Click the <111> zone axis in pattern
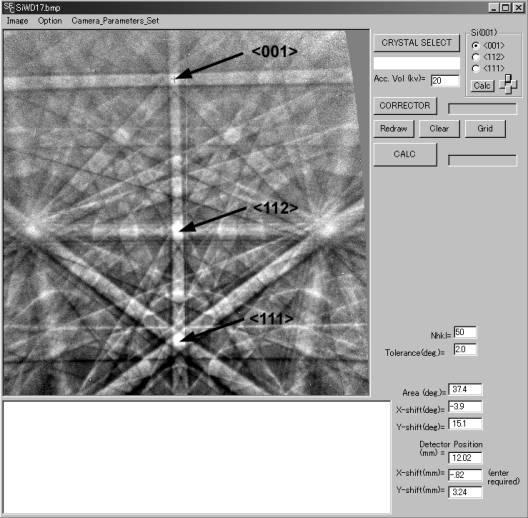Viewport: 528px width, 518px height. click(x=177, y=339)
